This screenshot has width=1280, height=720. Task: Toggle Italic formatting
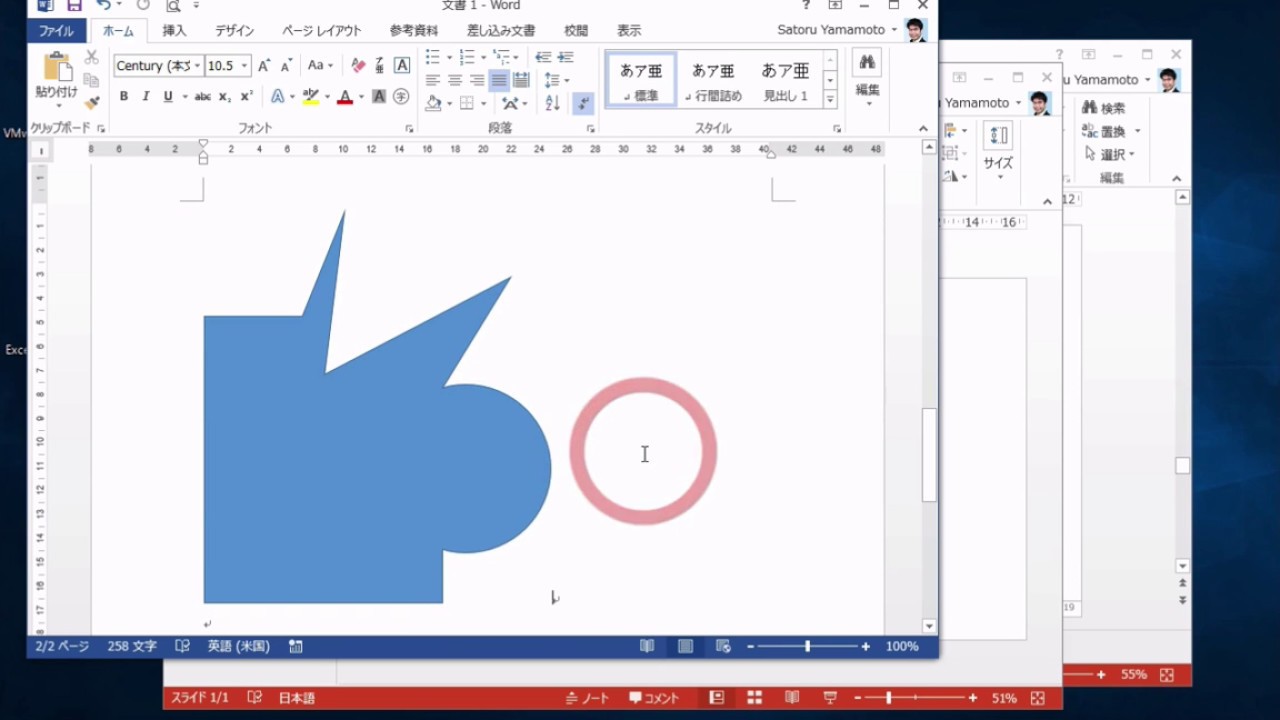[x=146, y=97]
